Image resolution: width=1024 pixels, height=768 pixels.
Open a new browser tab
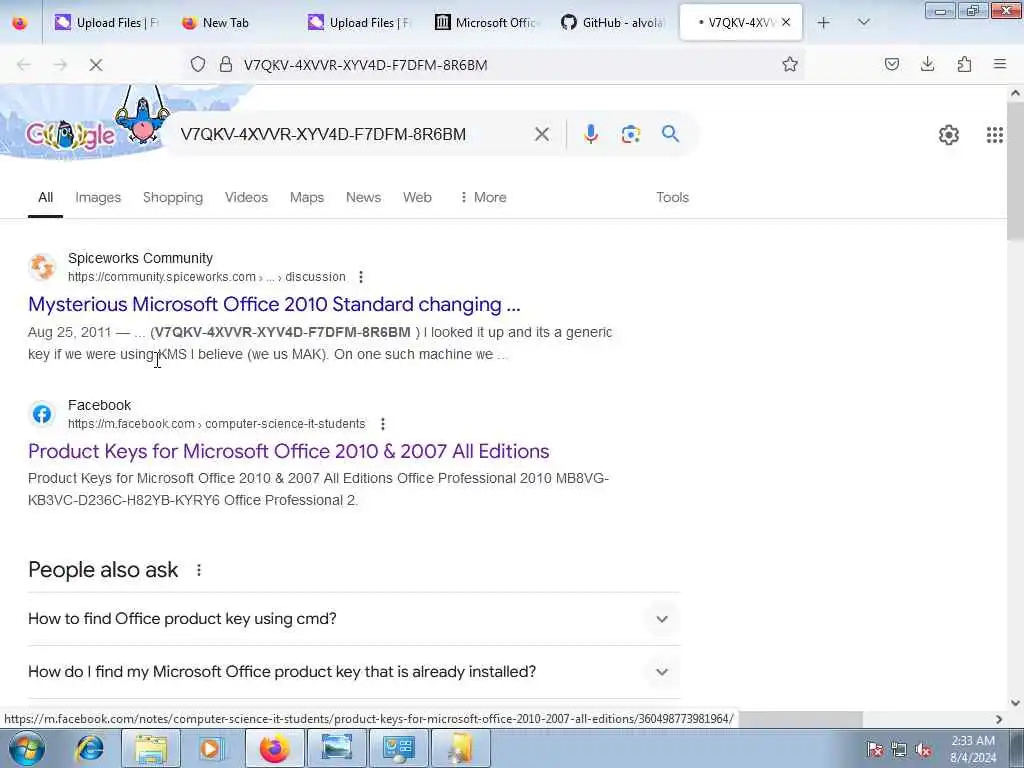[823, 23]
